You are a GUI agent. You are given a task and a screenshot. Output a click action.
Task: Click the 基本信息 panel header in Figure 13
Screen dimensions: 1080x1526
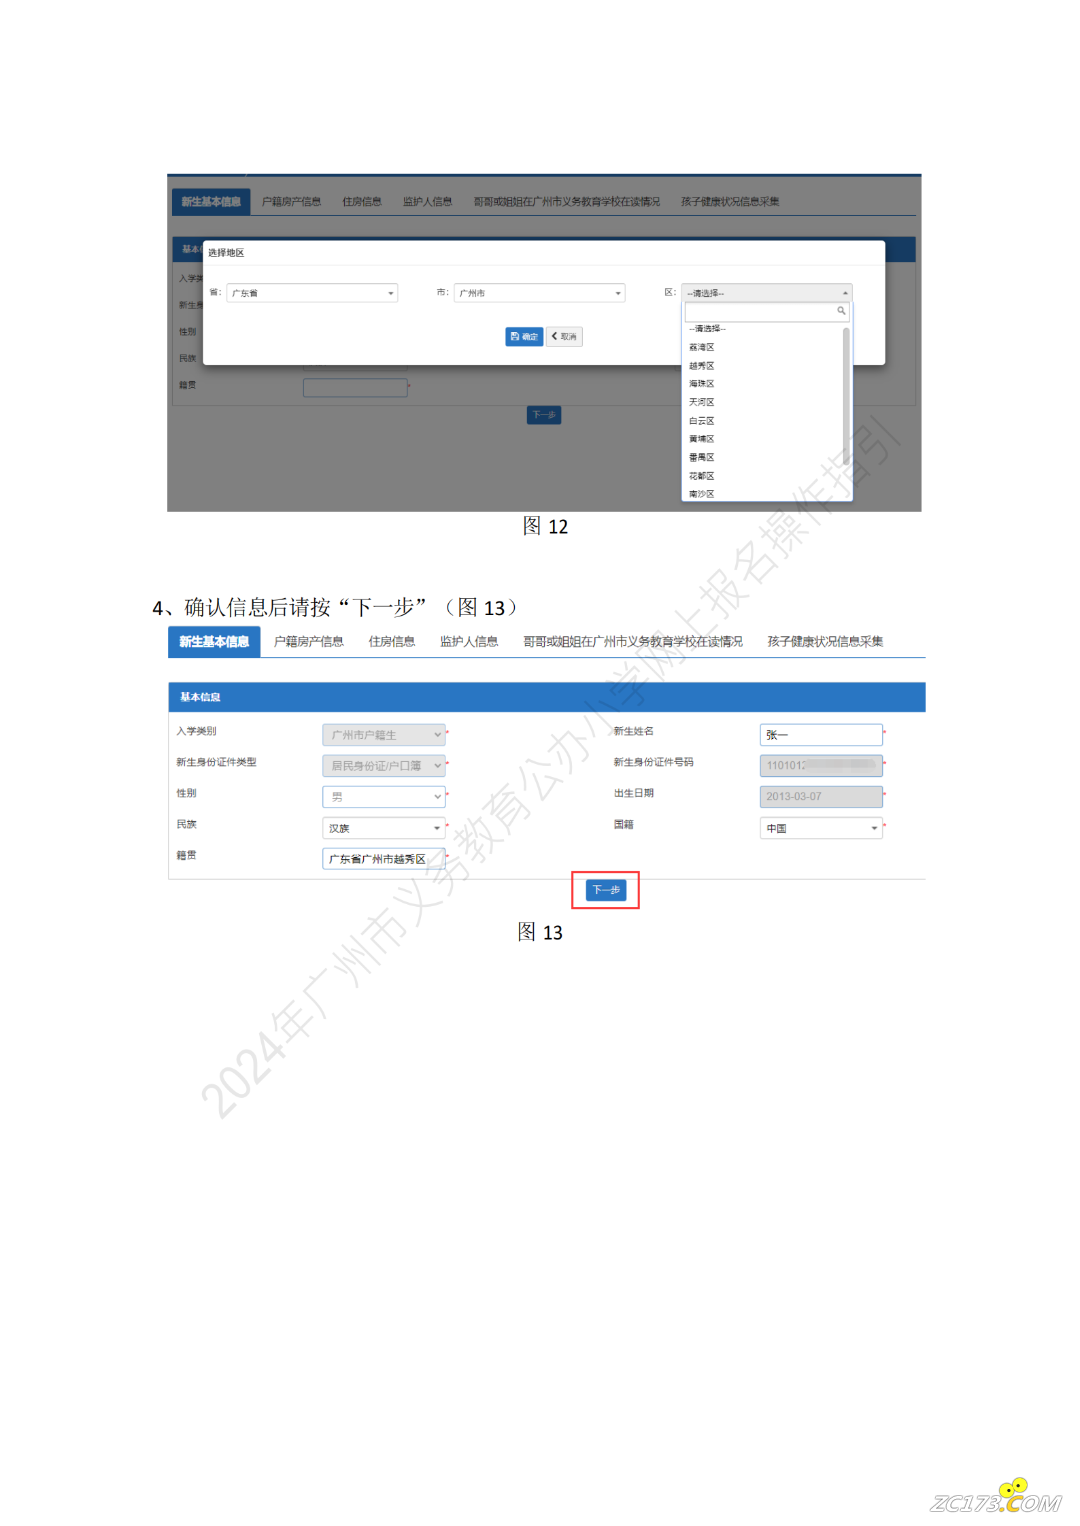[x=547, y=697]
